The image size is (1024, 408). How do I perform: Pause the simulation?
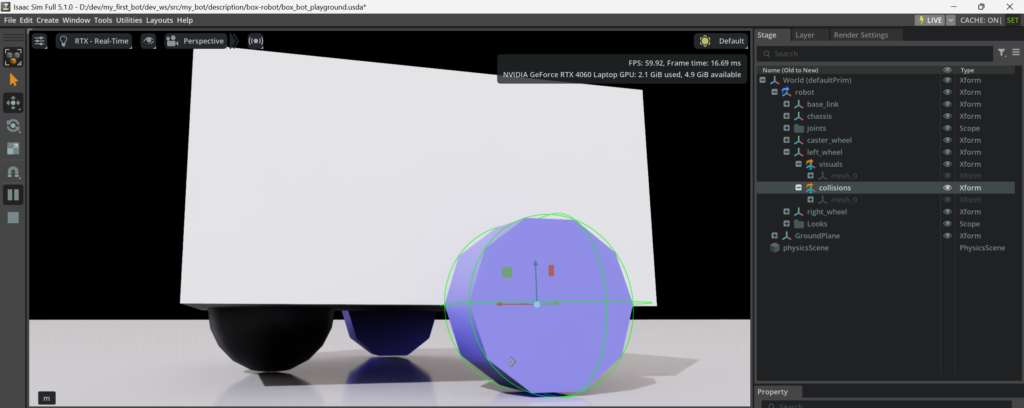pyautogui.click(x=14, y=194)
